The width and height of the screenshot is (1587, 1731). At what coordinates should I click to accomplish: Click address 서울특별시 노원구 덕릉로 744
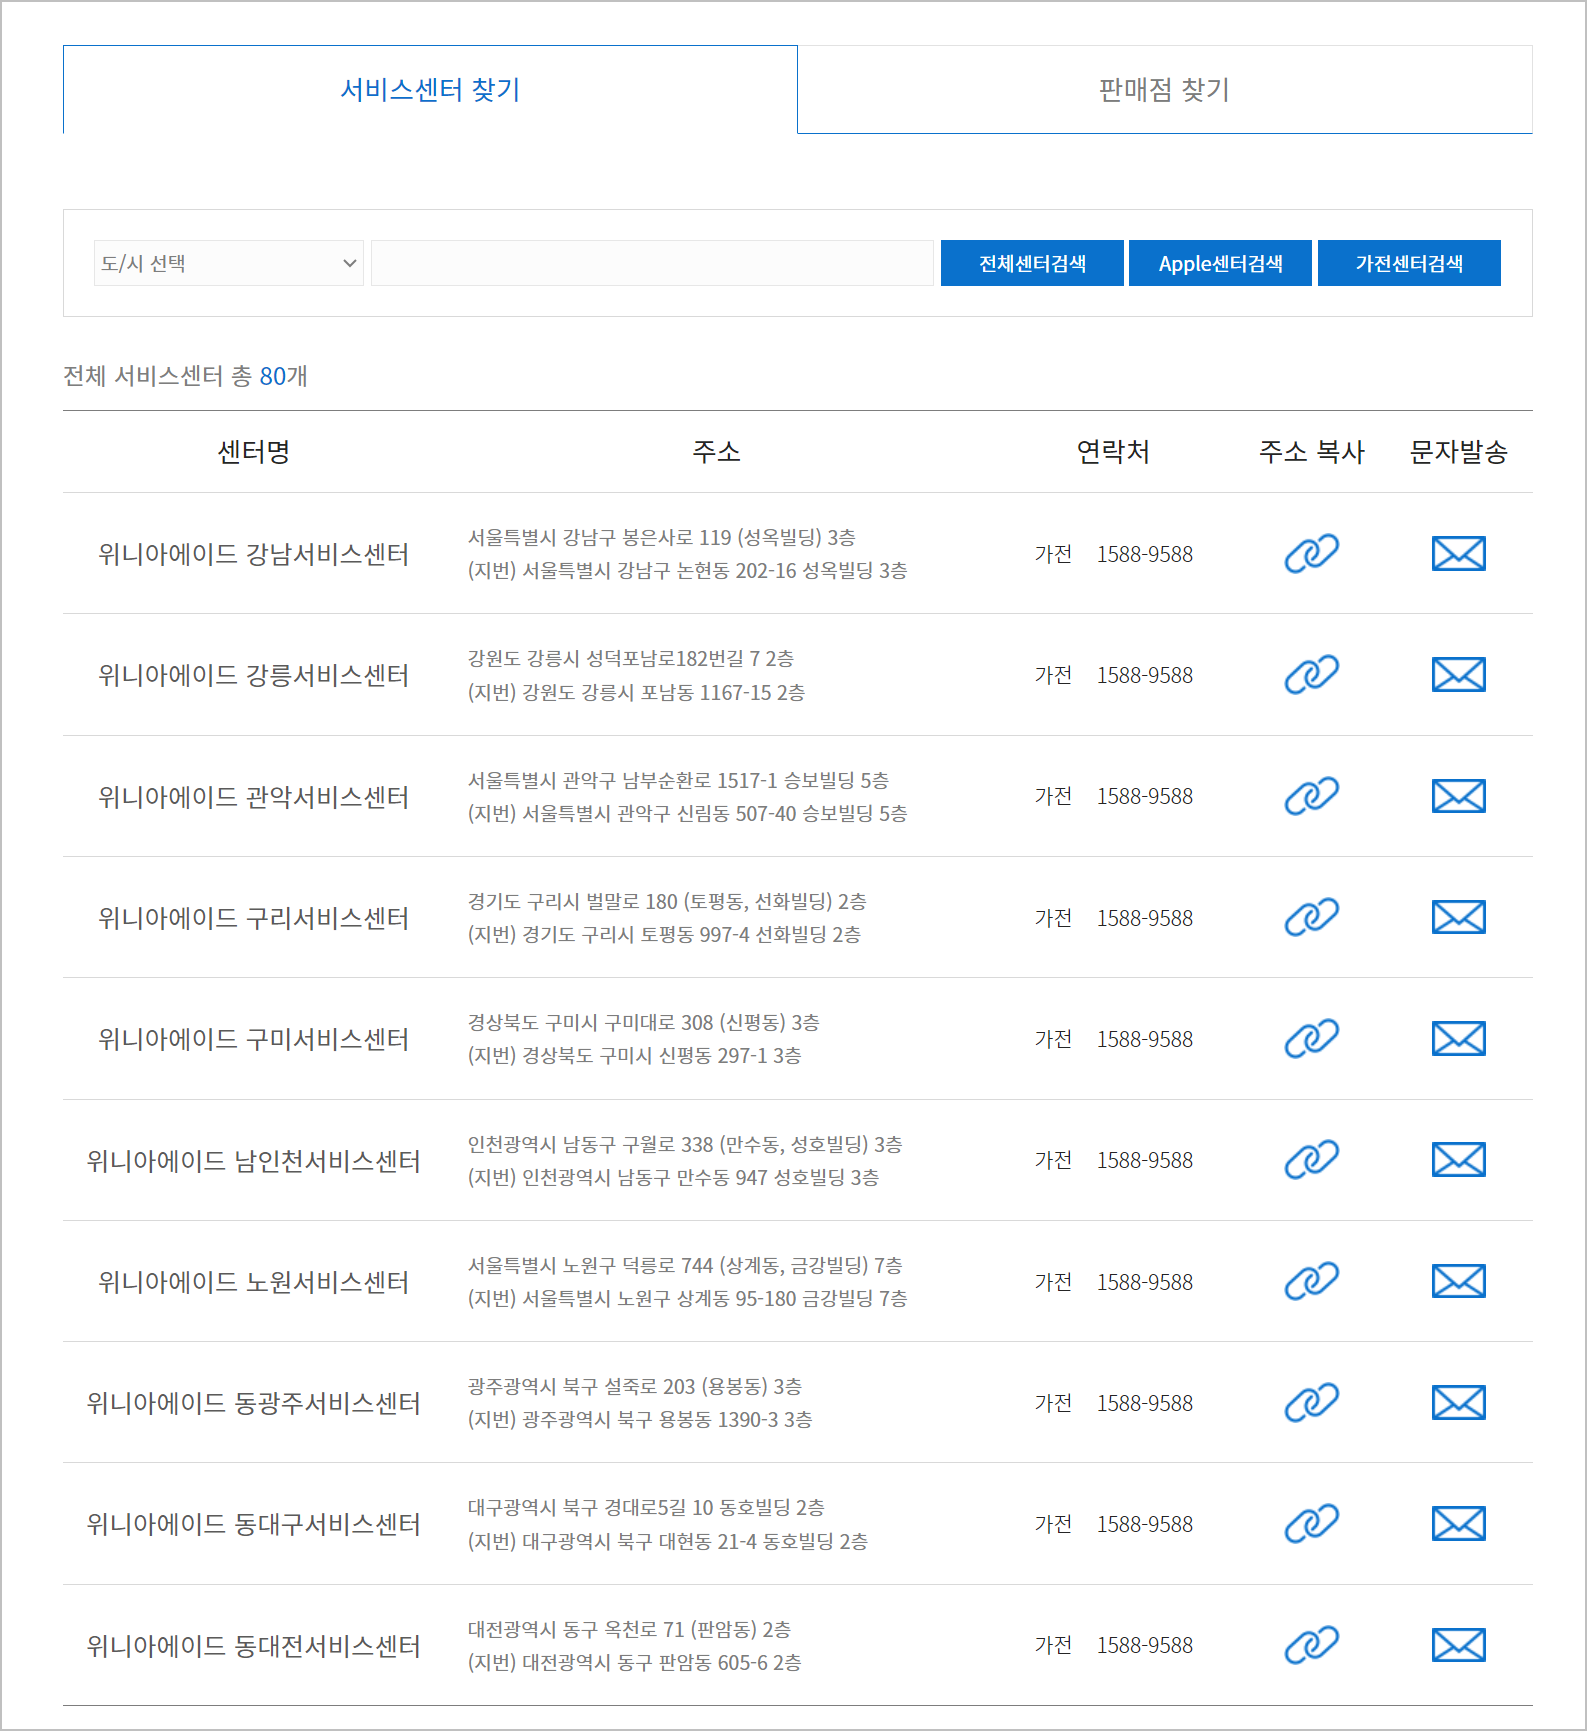click(685, 1265)
